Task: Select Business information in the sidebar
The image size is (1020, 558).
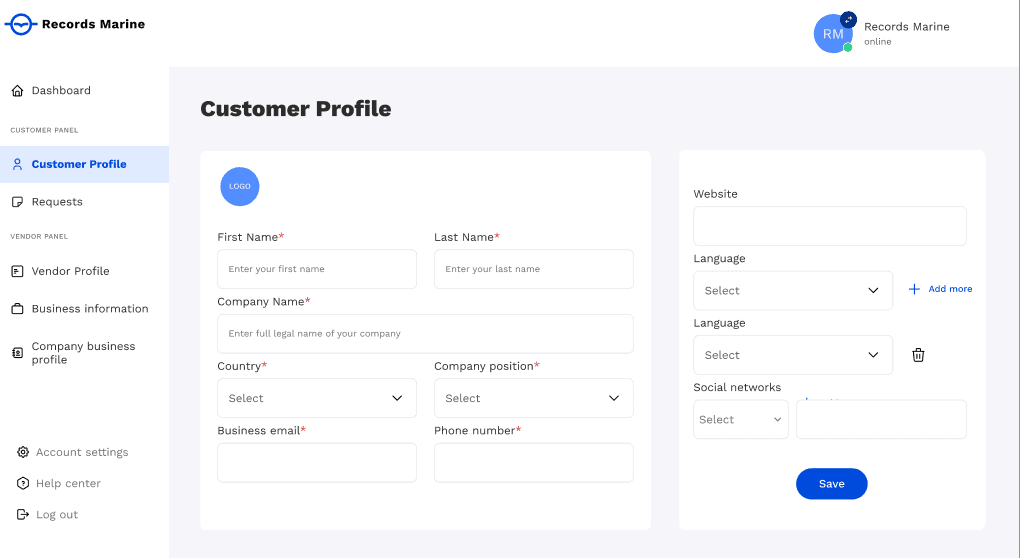Action: tap(89, 309)
